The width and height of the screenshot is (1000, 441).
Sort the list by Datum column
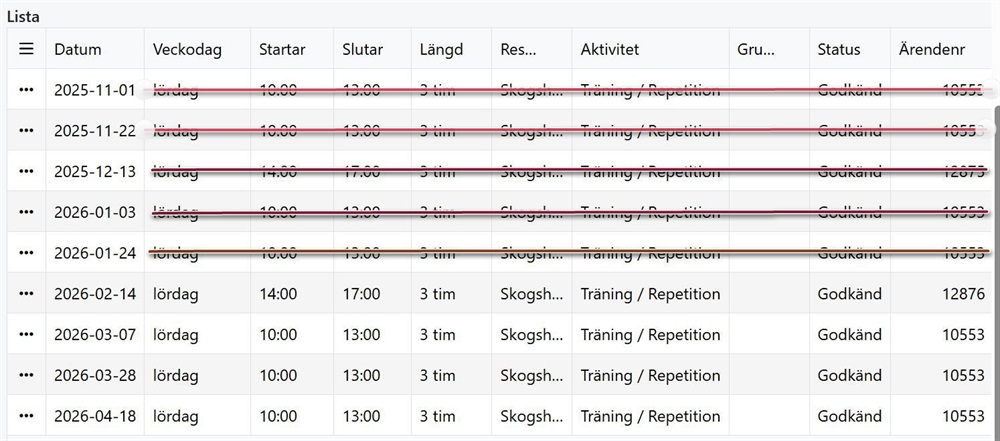point(78,49)
